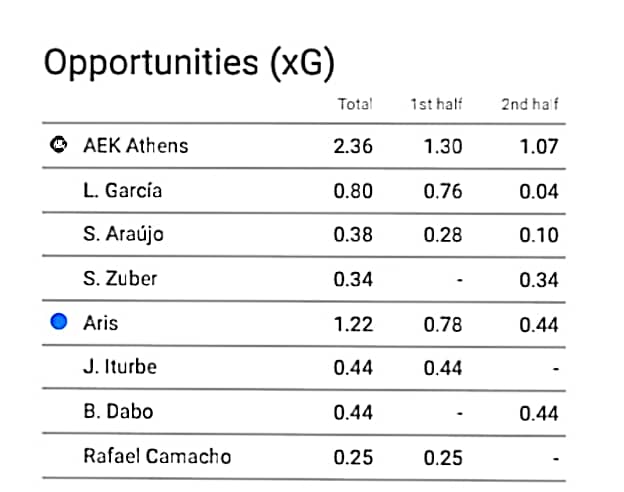Select AEK Athens 2nd half value 1.07
The width and height of the screenshot is (624, 492).
pyautogui.click(x=539, y=146)
